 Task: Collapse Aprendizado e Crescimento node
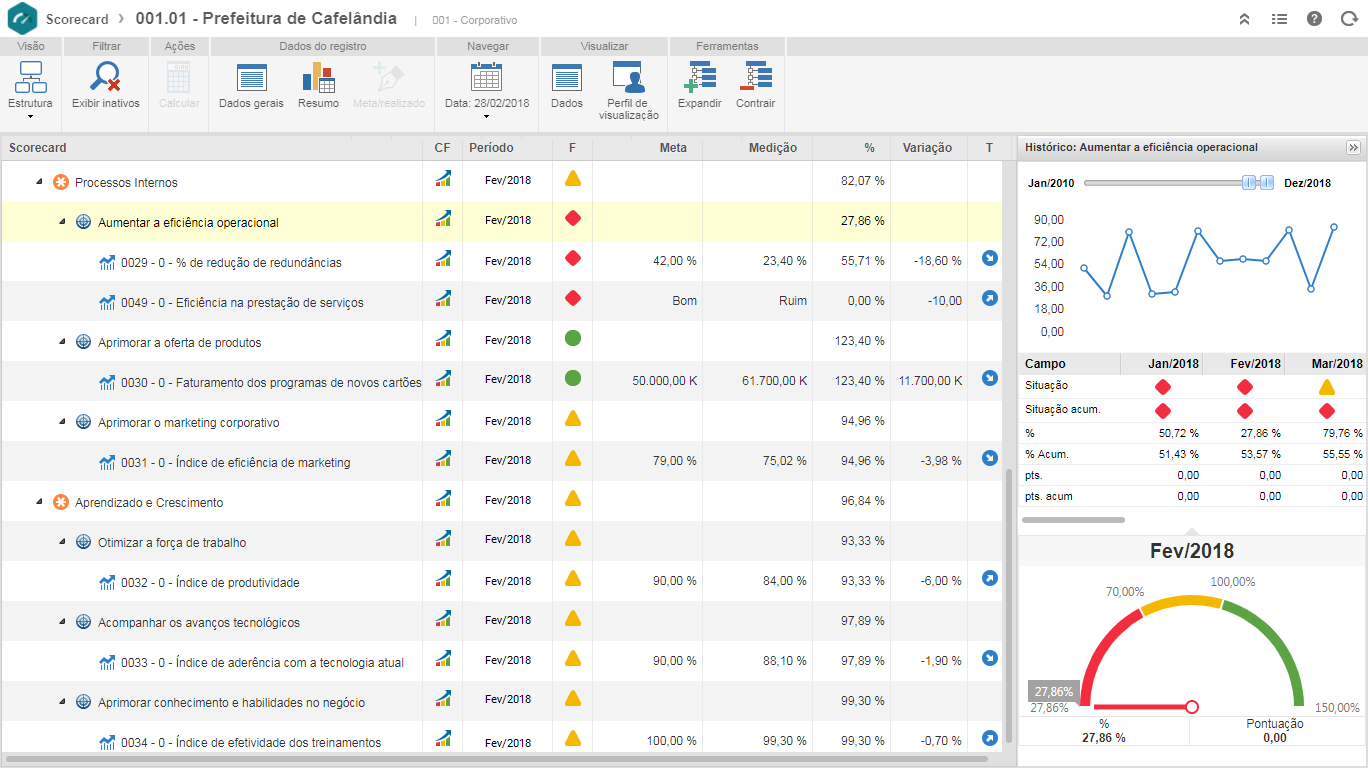pyautogui.click(x=39, y=502)
